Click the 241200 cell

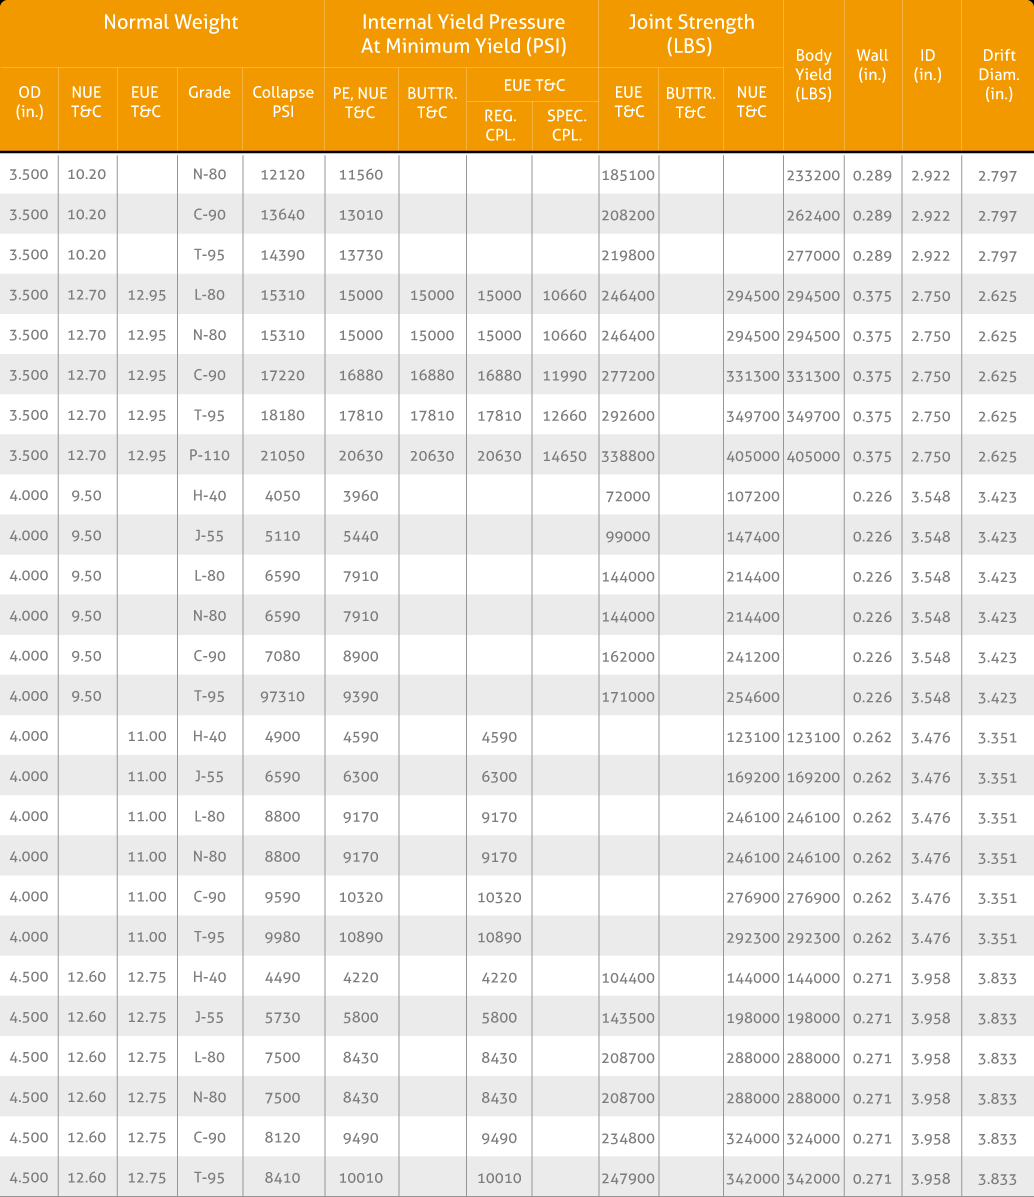(x=753, y=657)
